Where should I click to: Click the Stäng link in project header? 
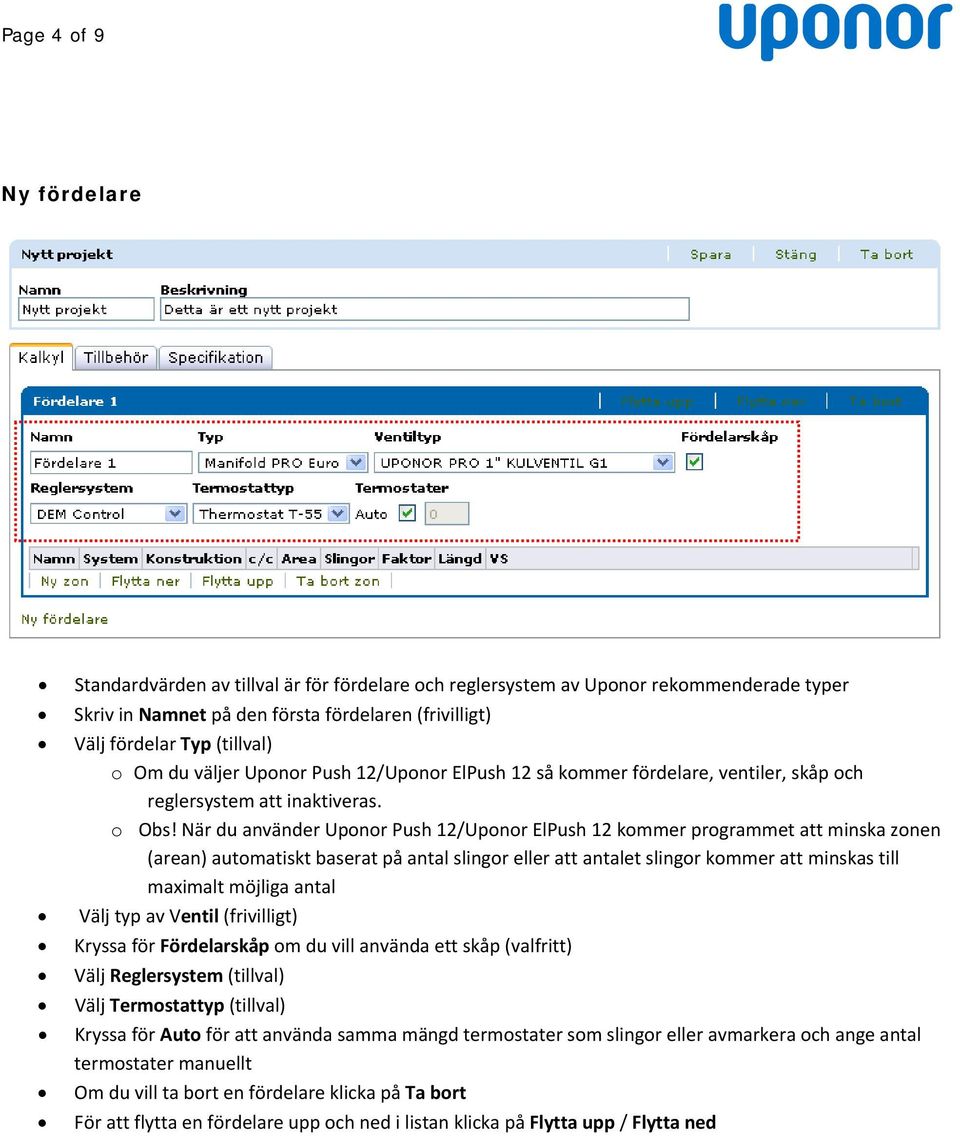coord(796,254)
